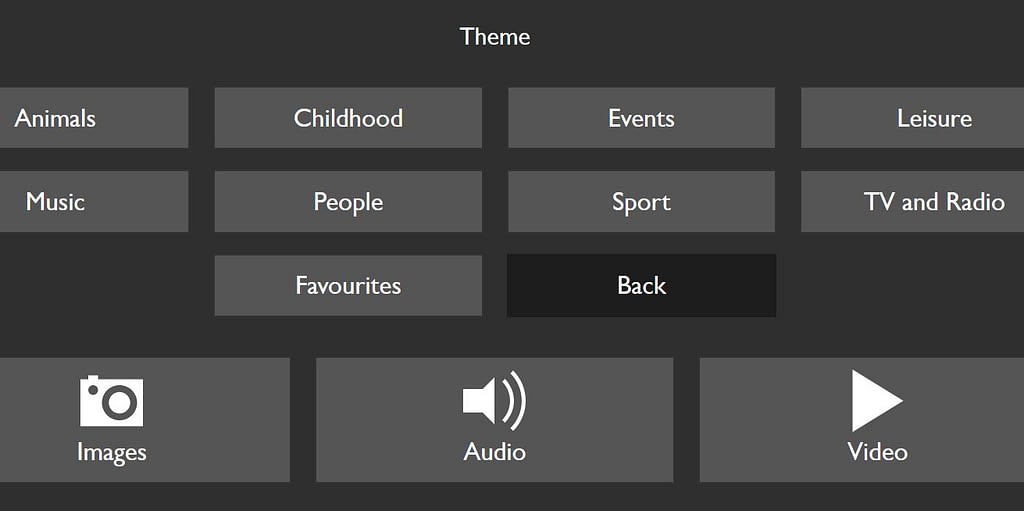Switch media type to Images tile

point(144,420)
